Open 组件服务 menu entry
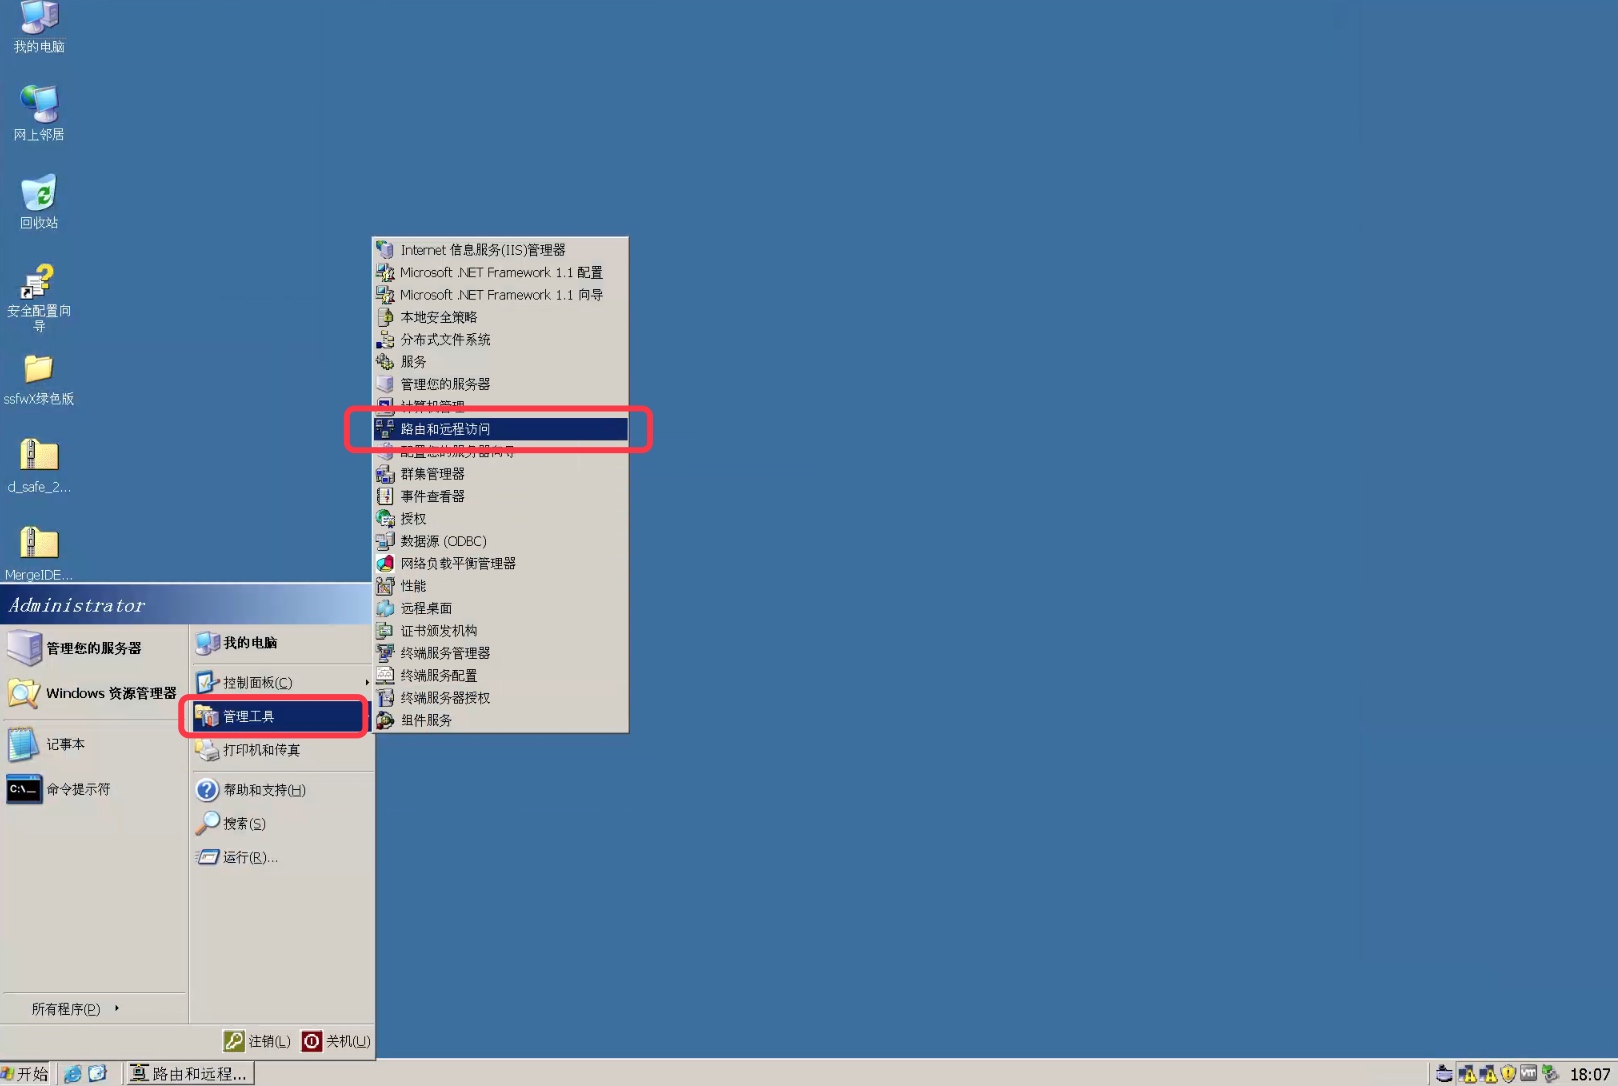1618x1086 pixels. [500, 720]
